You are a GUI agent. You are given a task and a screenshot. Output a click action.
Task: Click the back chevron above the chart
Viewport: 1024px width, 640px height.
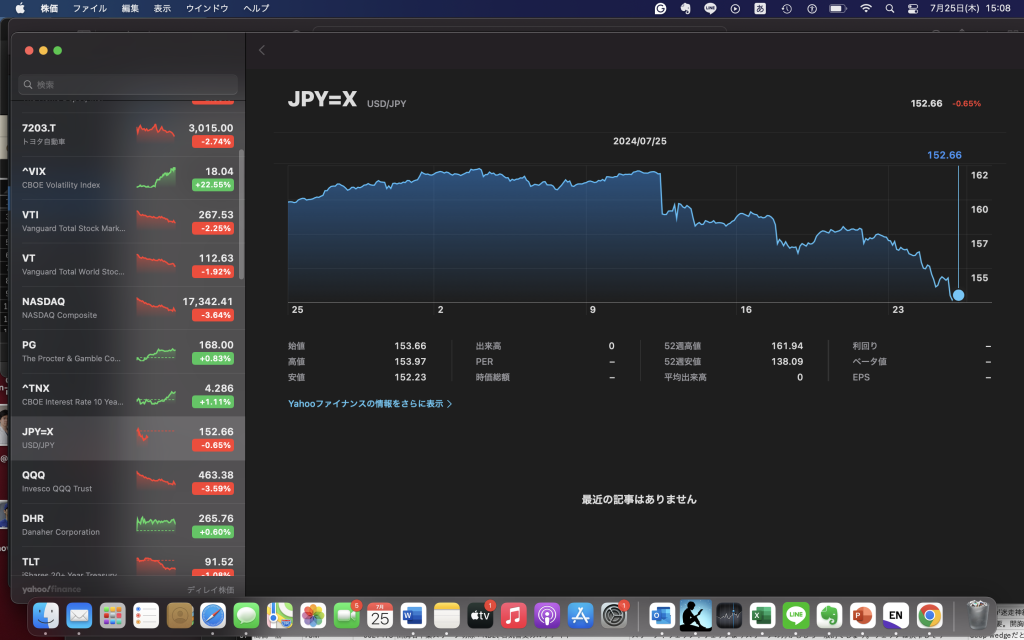[x=262, y=50]
